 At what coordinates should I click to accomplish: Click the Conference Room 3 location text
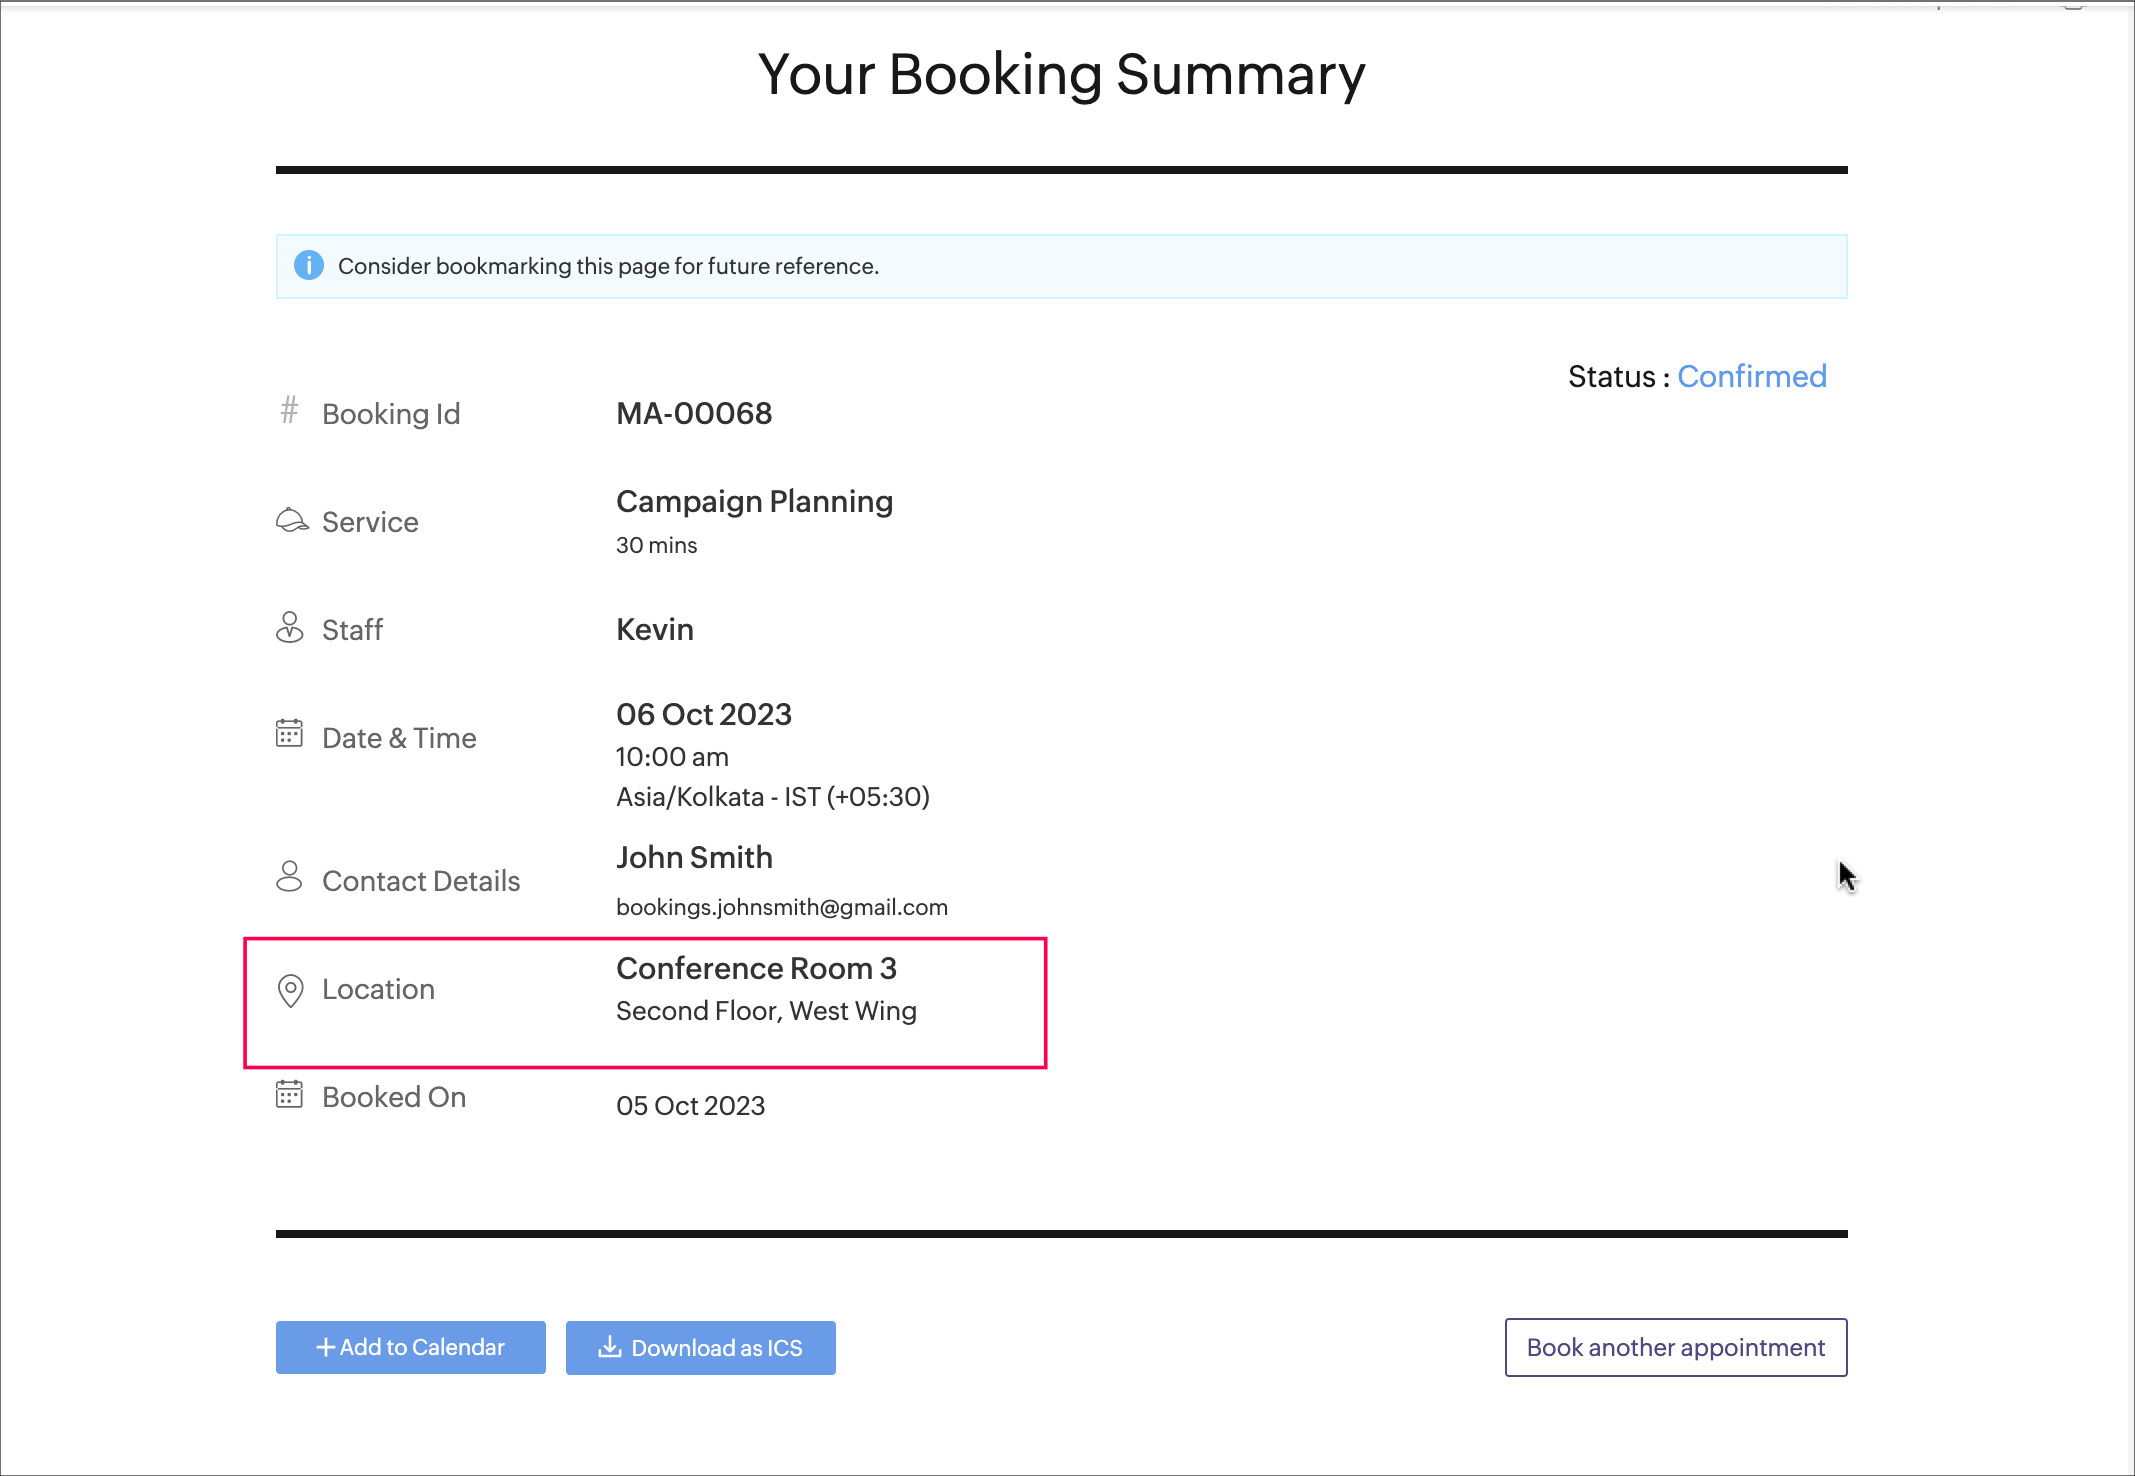click(756, 969)
